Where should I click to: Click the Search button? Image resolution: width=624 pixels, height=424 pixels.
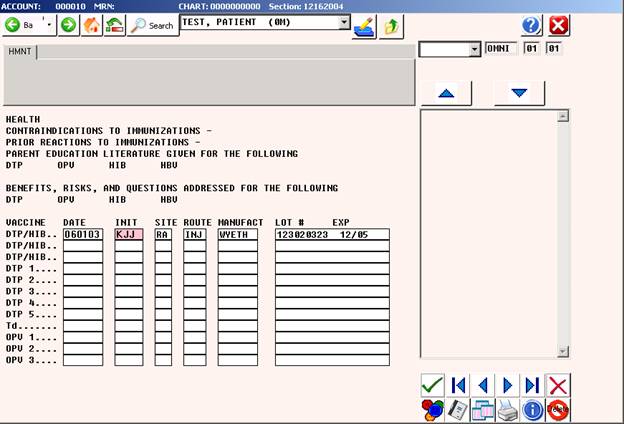153,24
